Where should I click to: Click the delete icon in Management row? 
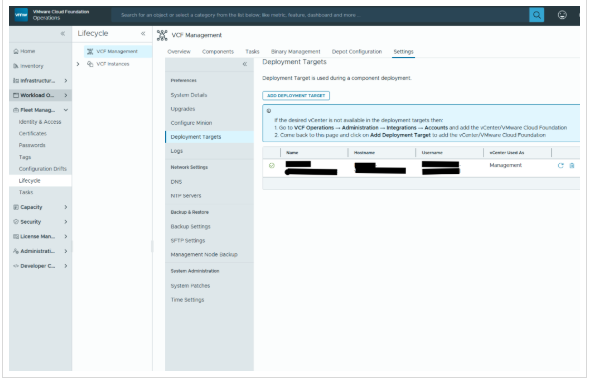[572, 166]
